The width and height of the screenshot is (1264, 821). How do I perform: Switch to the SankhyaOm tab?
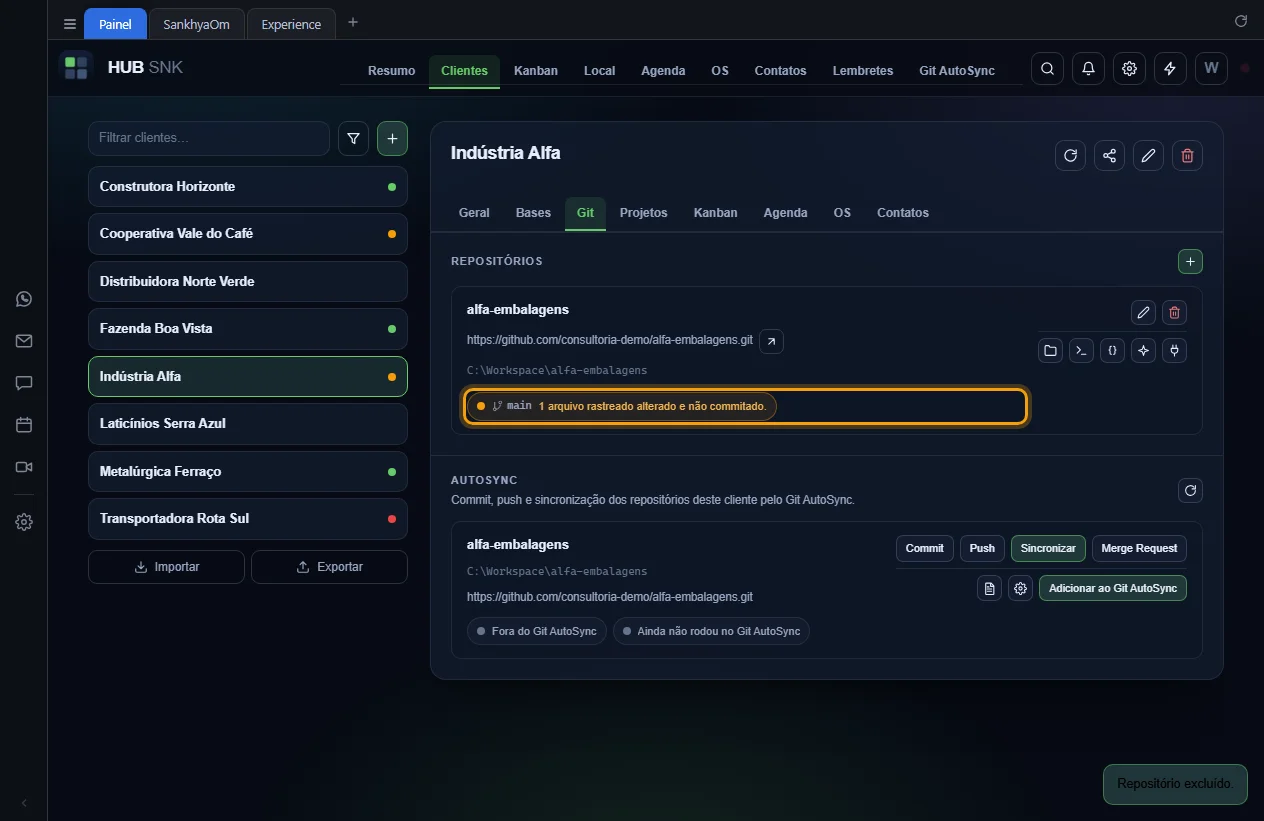[x=196, y=24]
